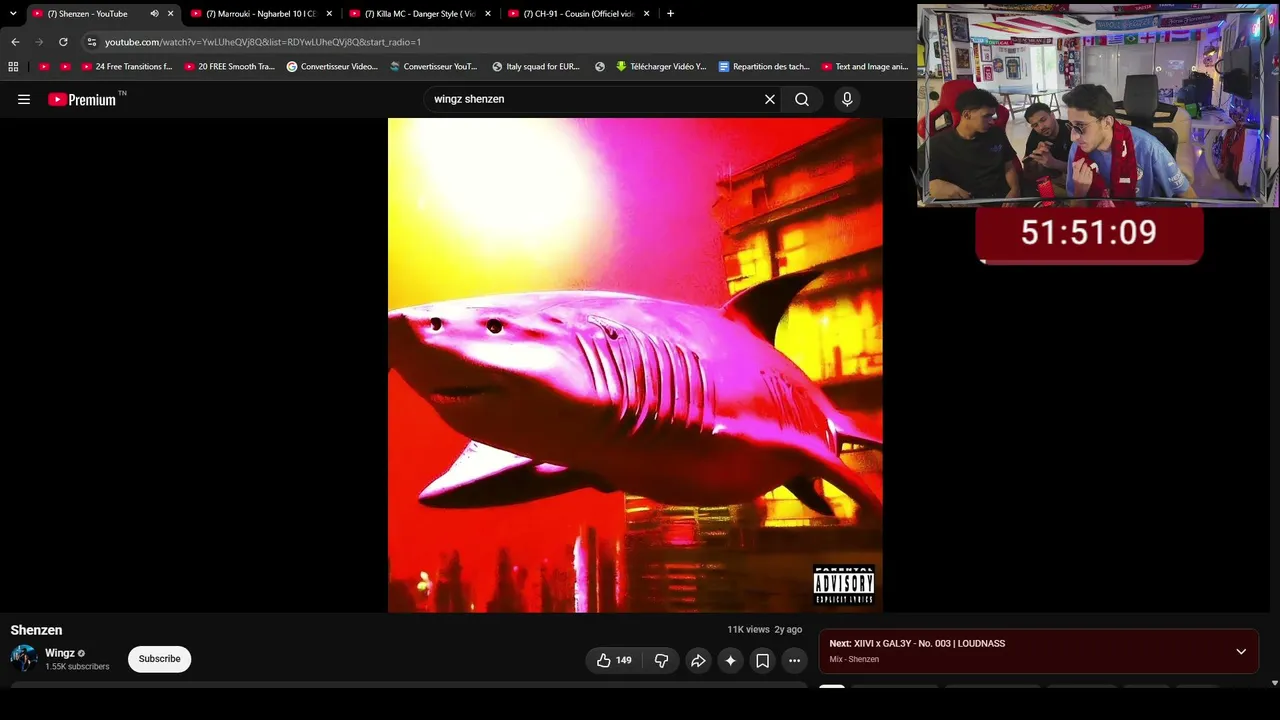Open the YouTube guide hamburger menu

24,99
